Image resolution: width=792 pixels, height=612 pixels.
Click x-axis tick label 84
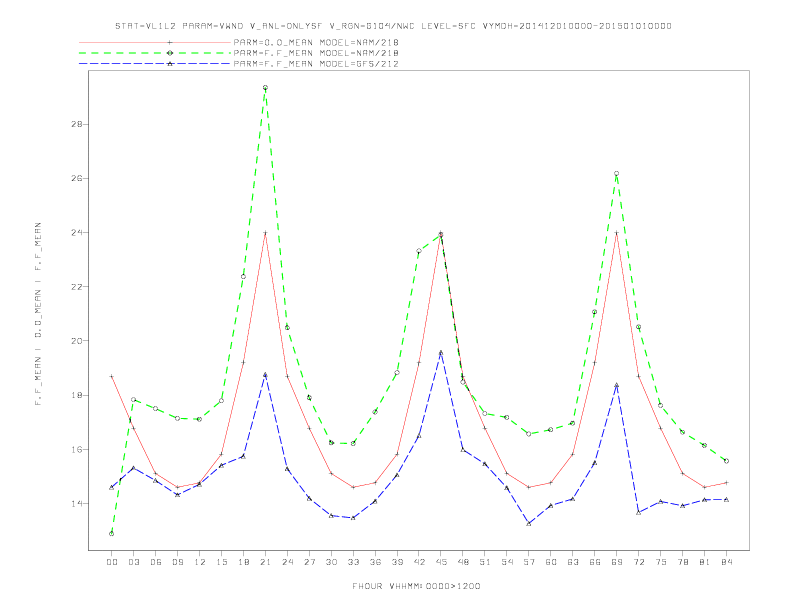(x=726, y=562)
